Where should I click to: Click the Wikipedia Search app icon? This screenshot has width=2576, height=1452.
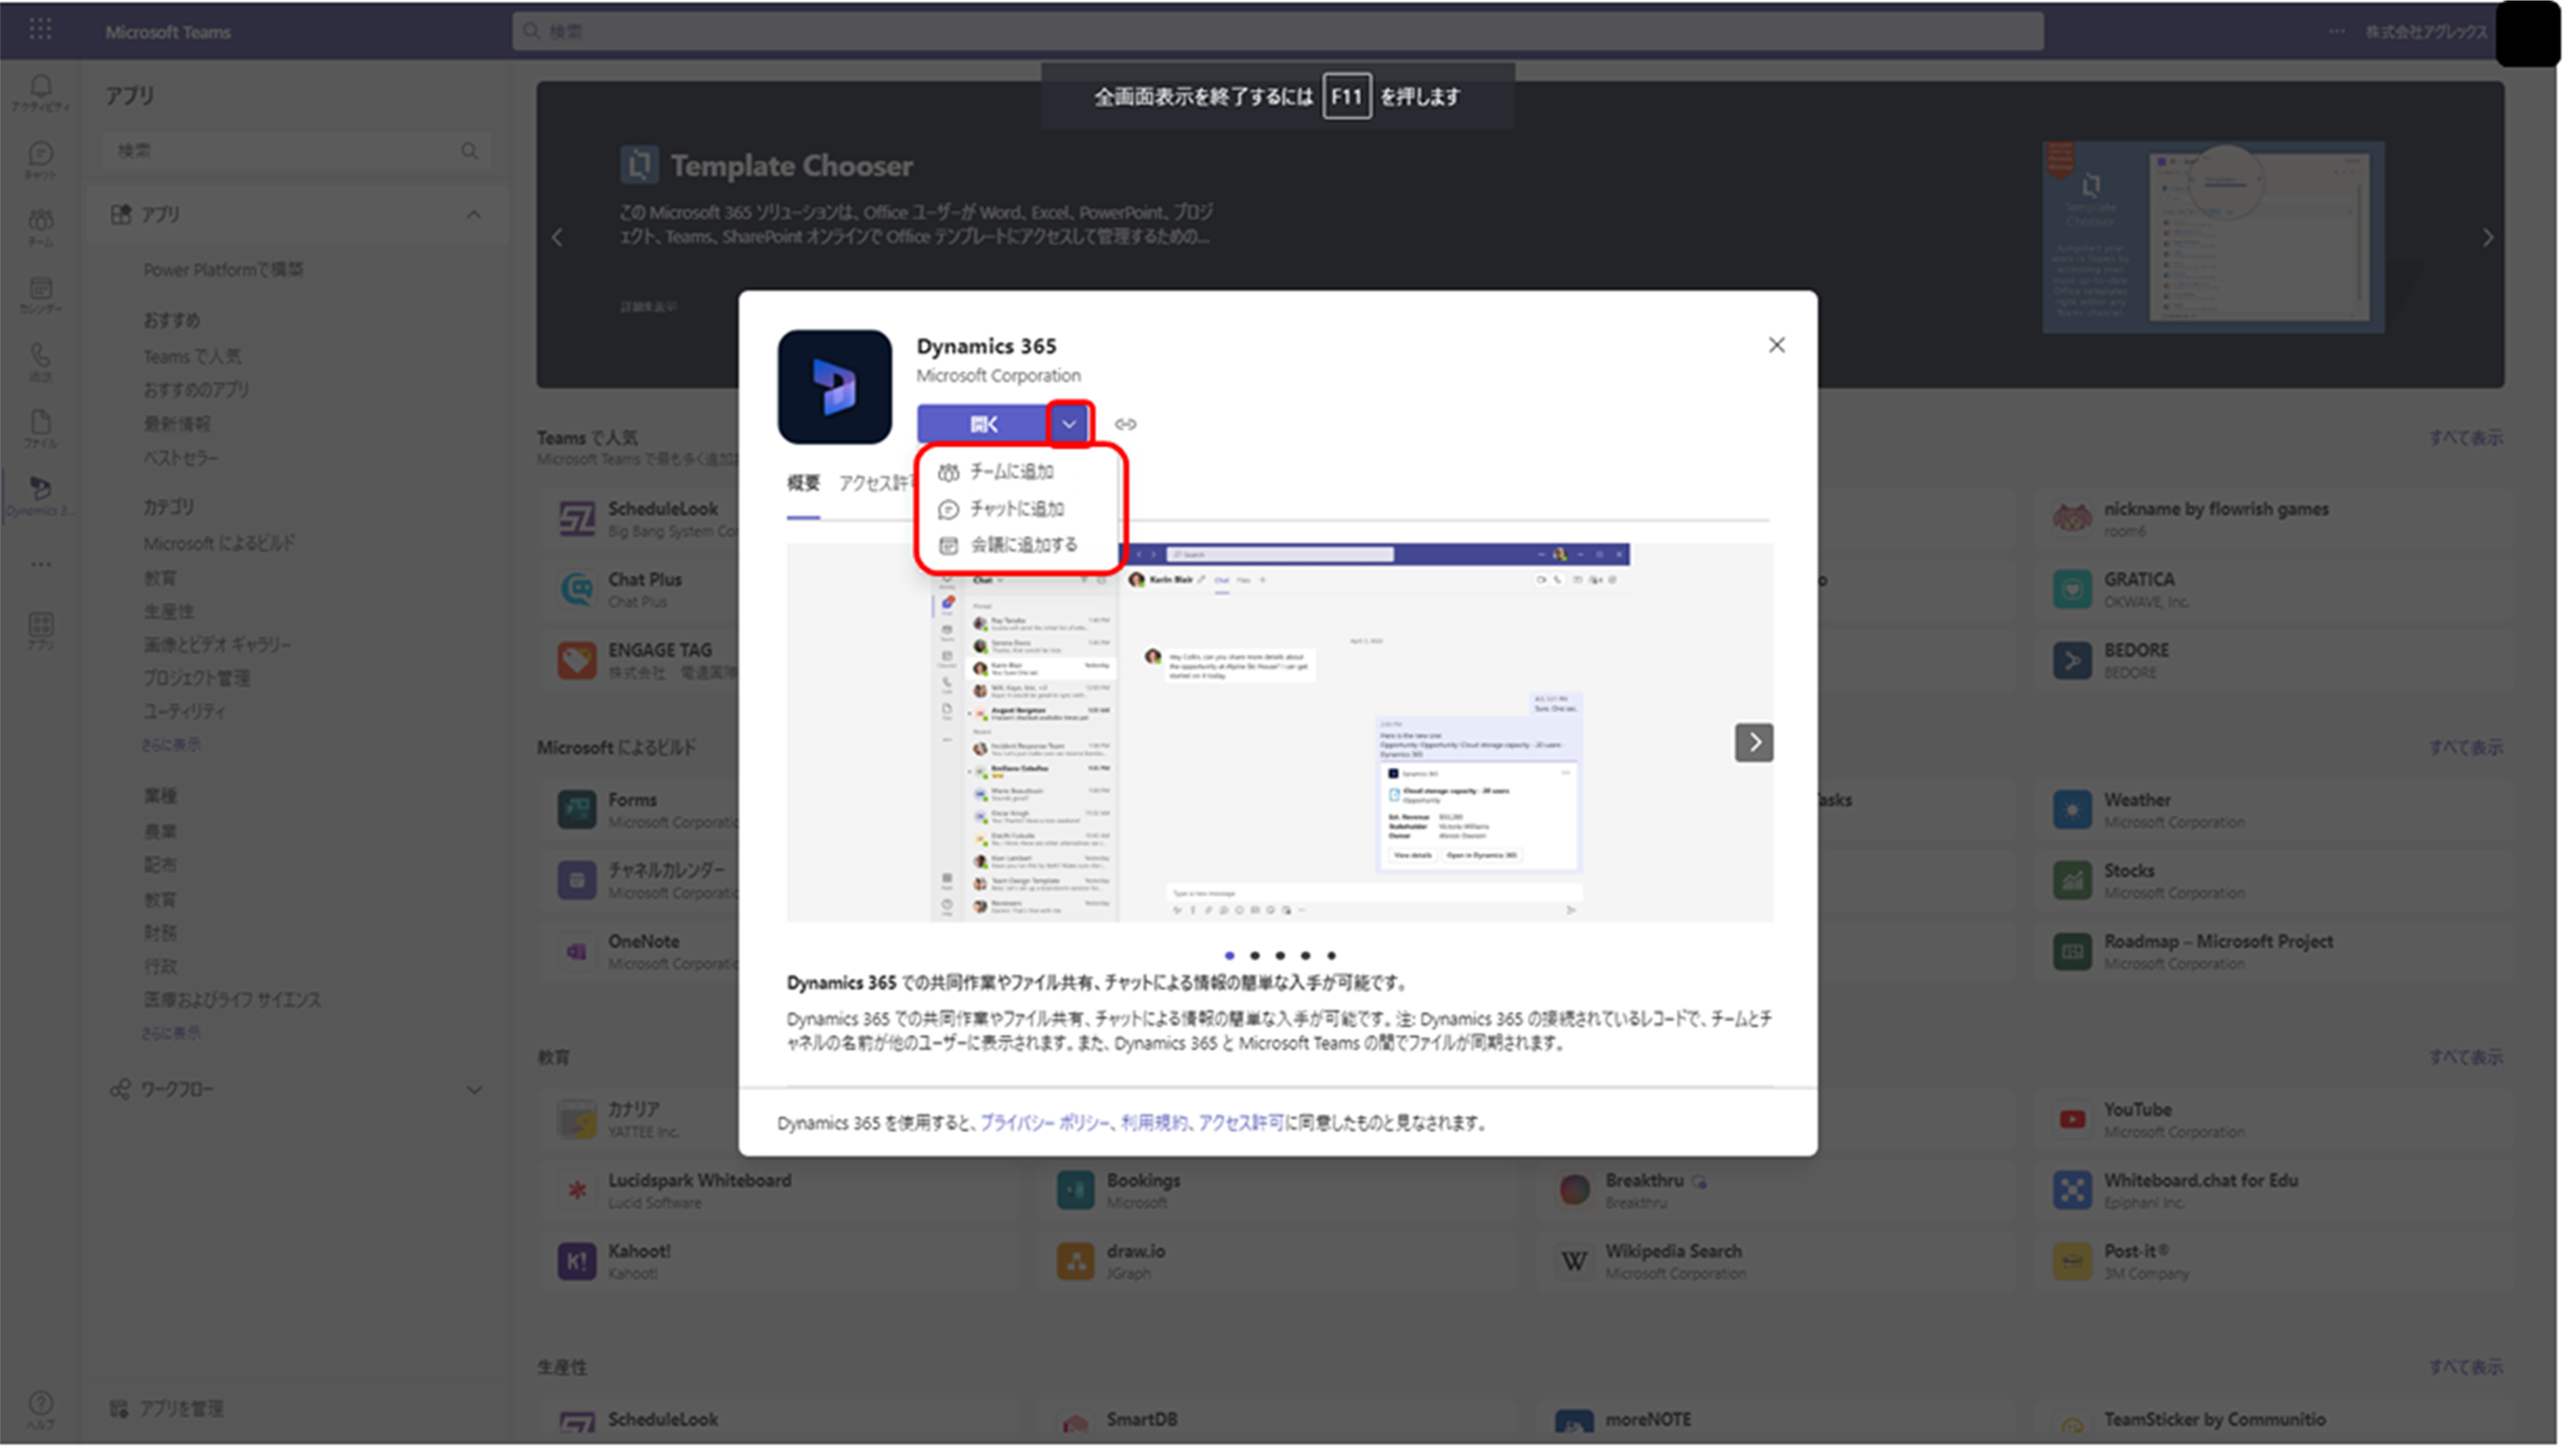click(1574, 1261)
